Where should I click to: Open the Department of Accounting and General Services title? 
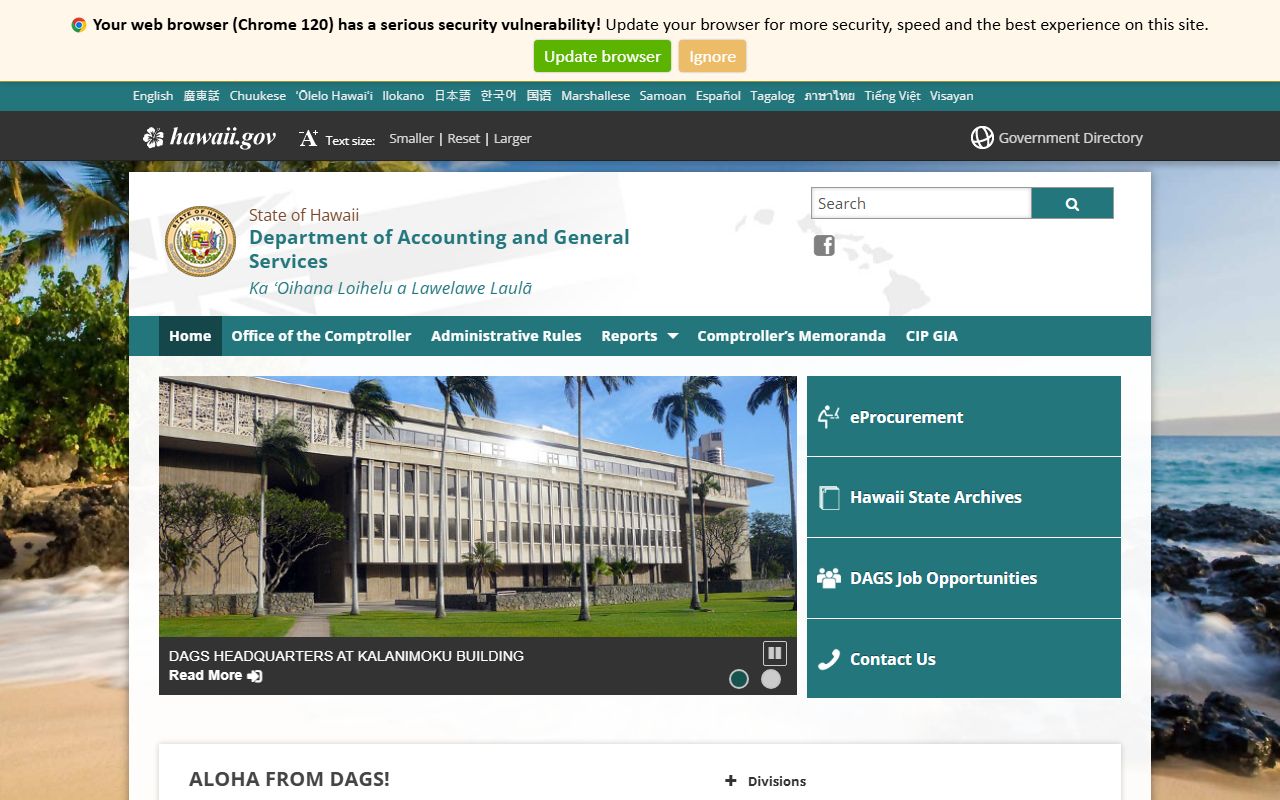(x=439, y=249)
